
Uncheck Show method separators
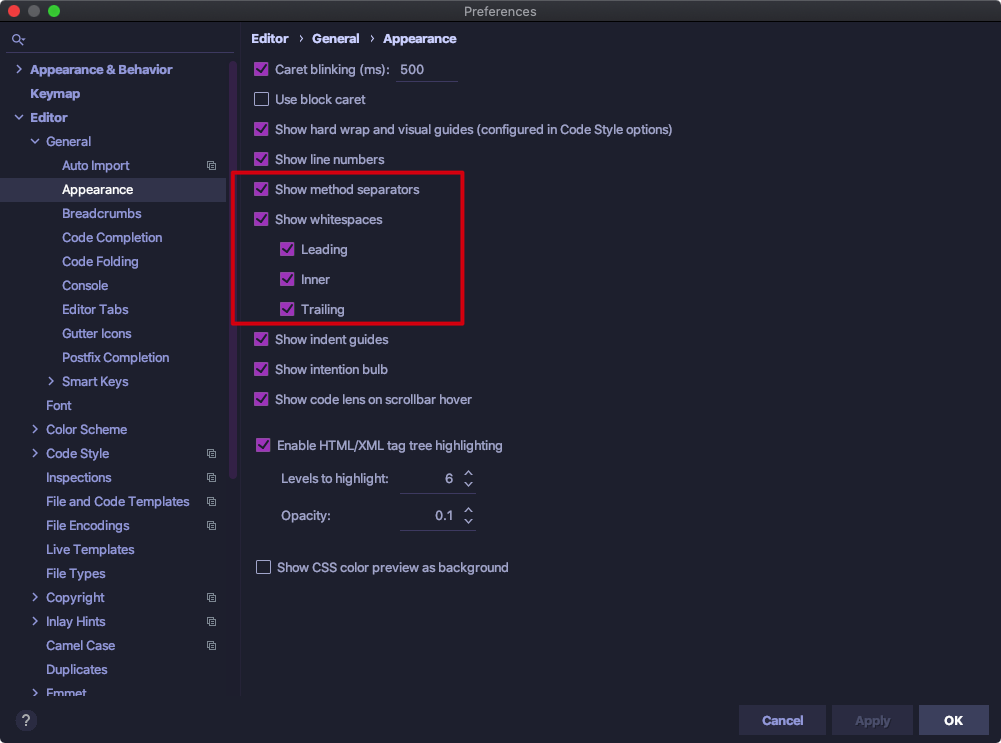pyautogui.click(x=262, y=190)
